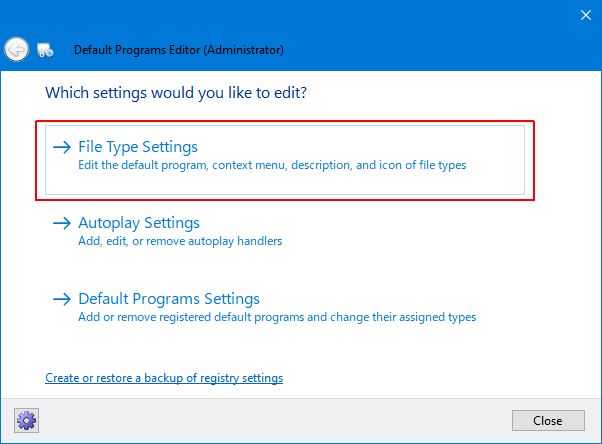Click the blue title bar's empty area

(x=300, y=15)
